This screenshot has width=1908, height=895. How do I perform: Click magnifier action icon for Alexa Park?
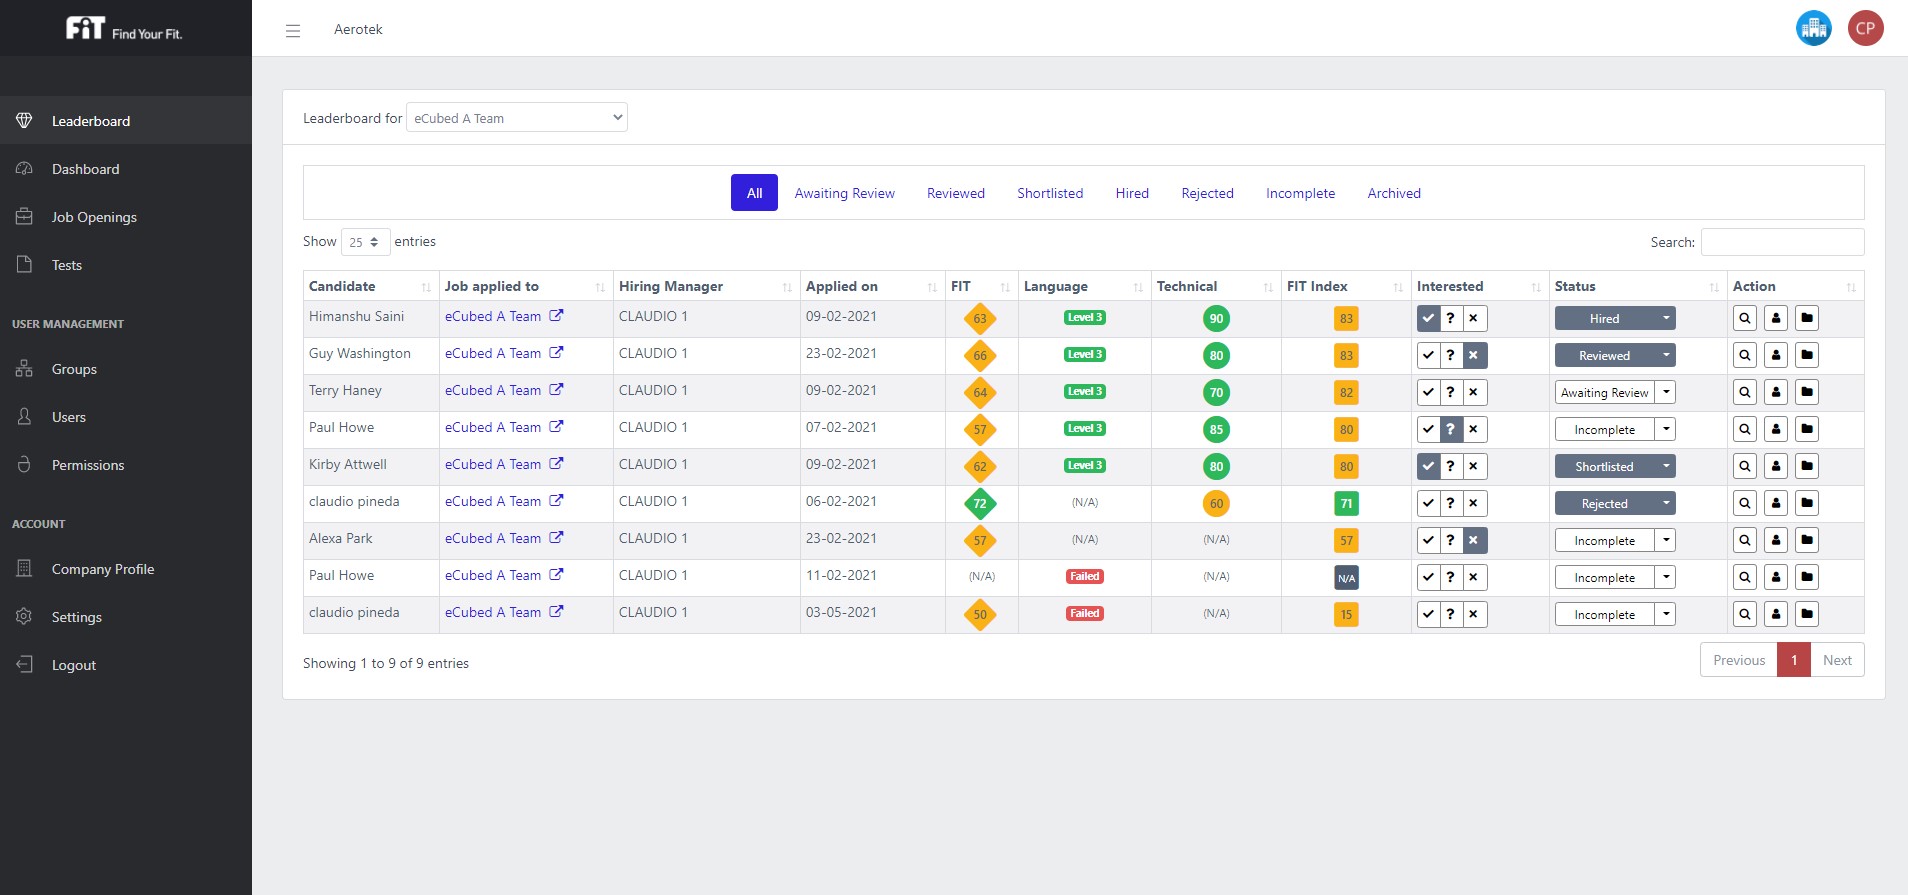[1744, 541]
